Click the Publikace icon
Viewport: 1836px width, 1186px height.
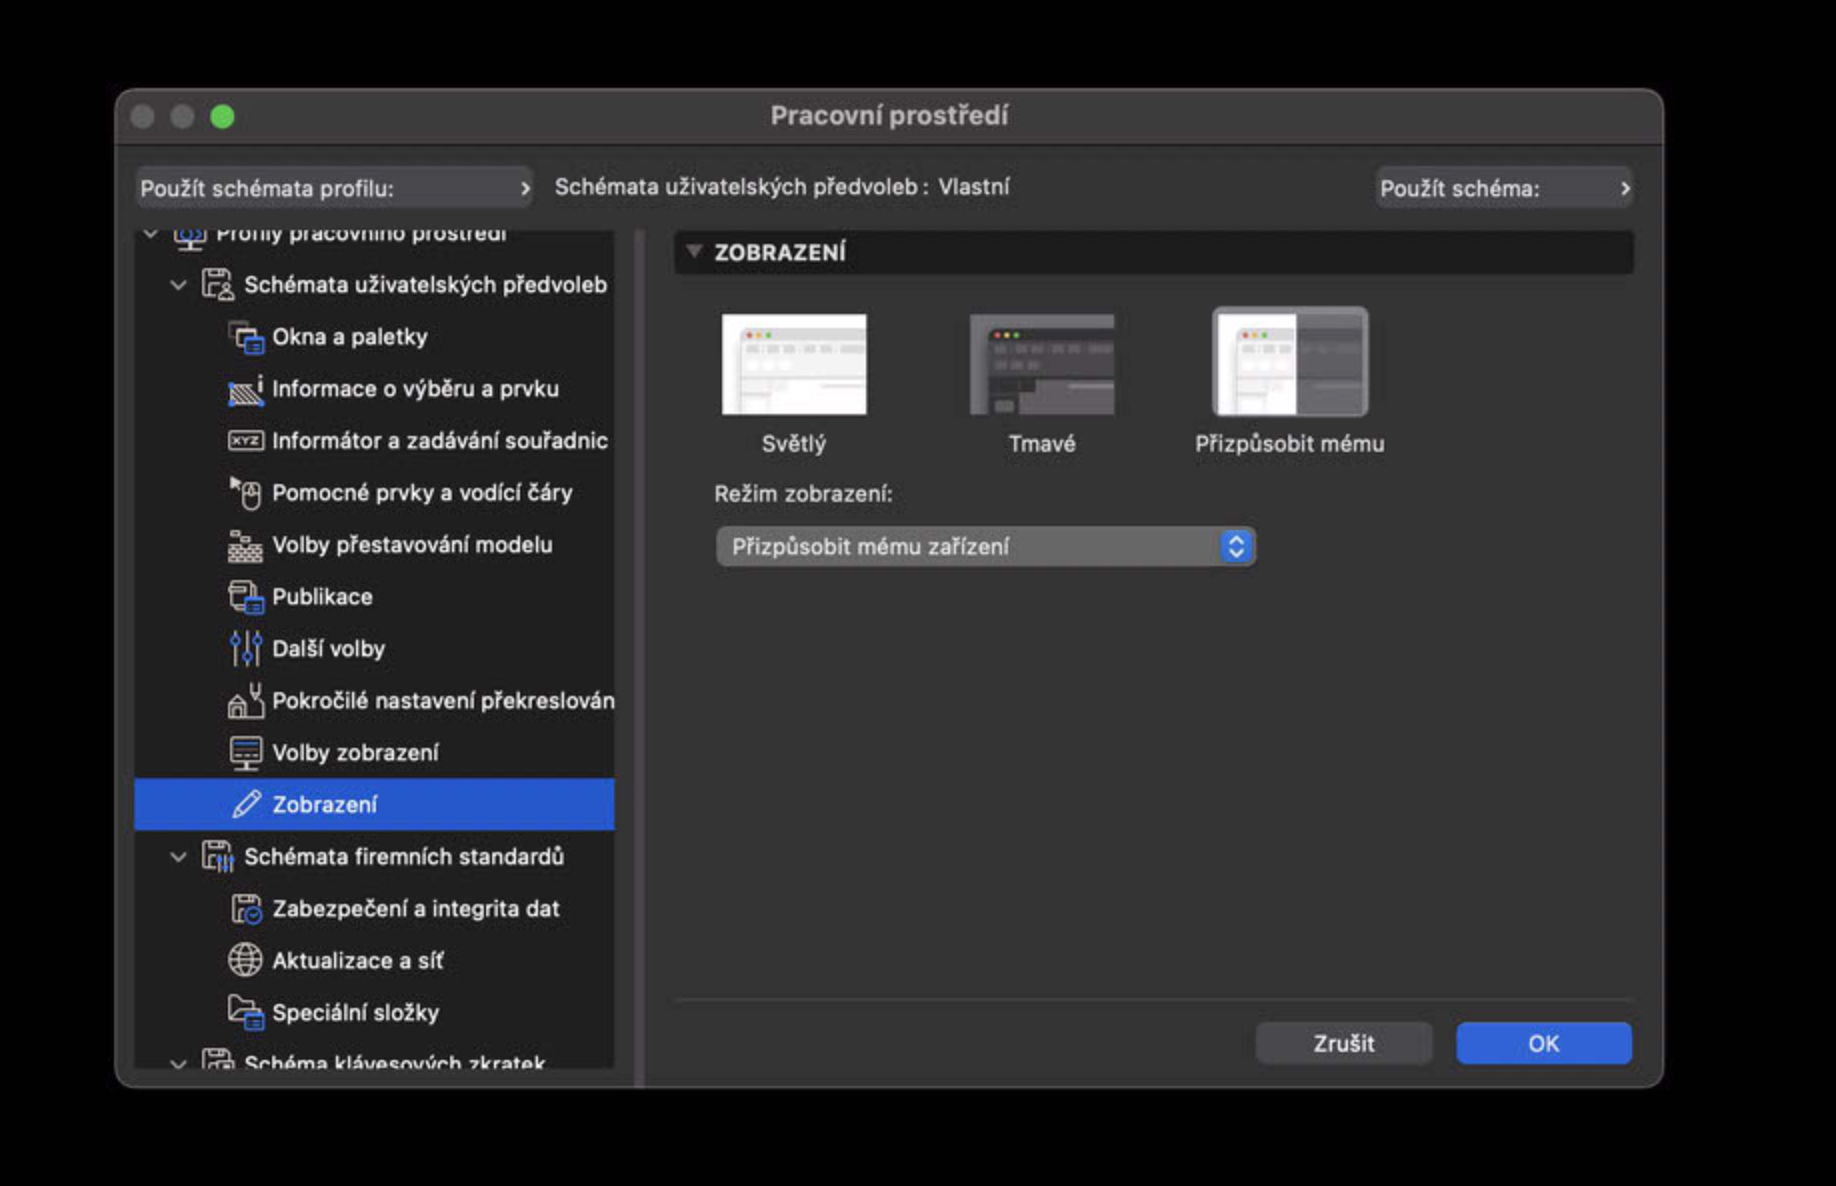click(245, 597)
